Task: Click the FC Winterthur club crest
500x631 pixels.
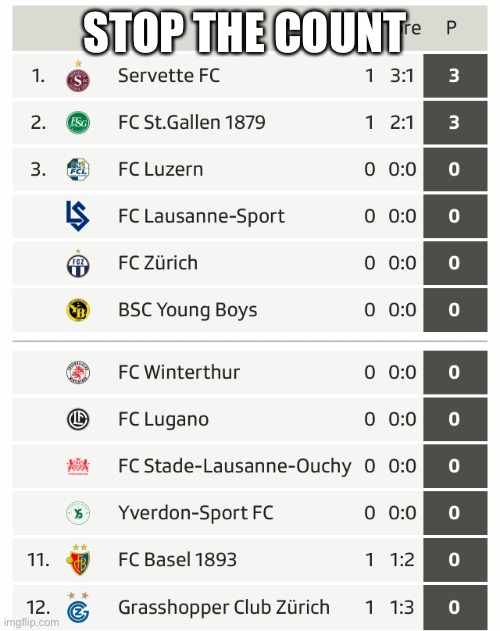Action: (78, 373)
